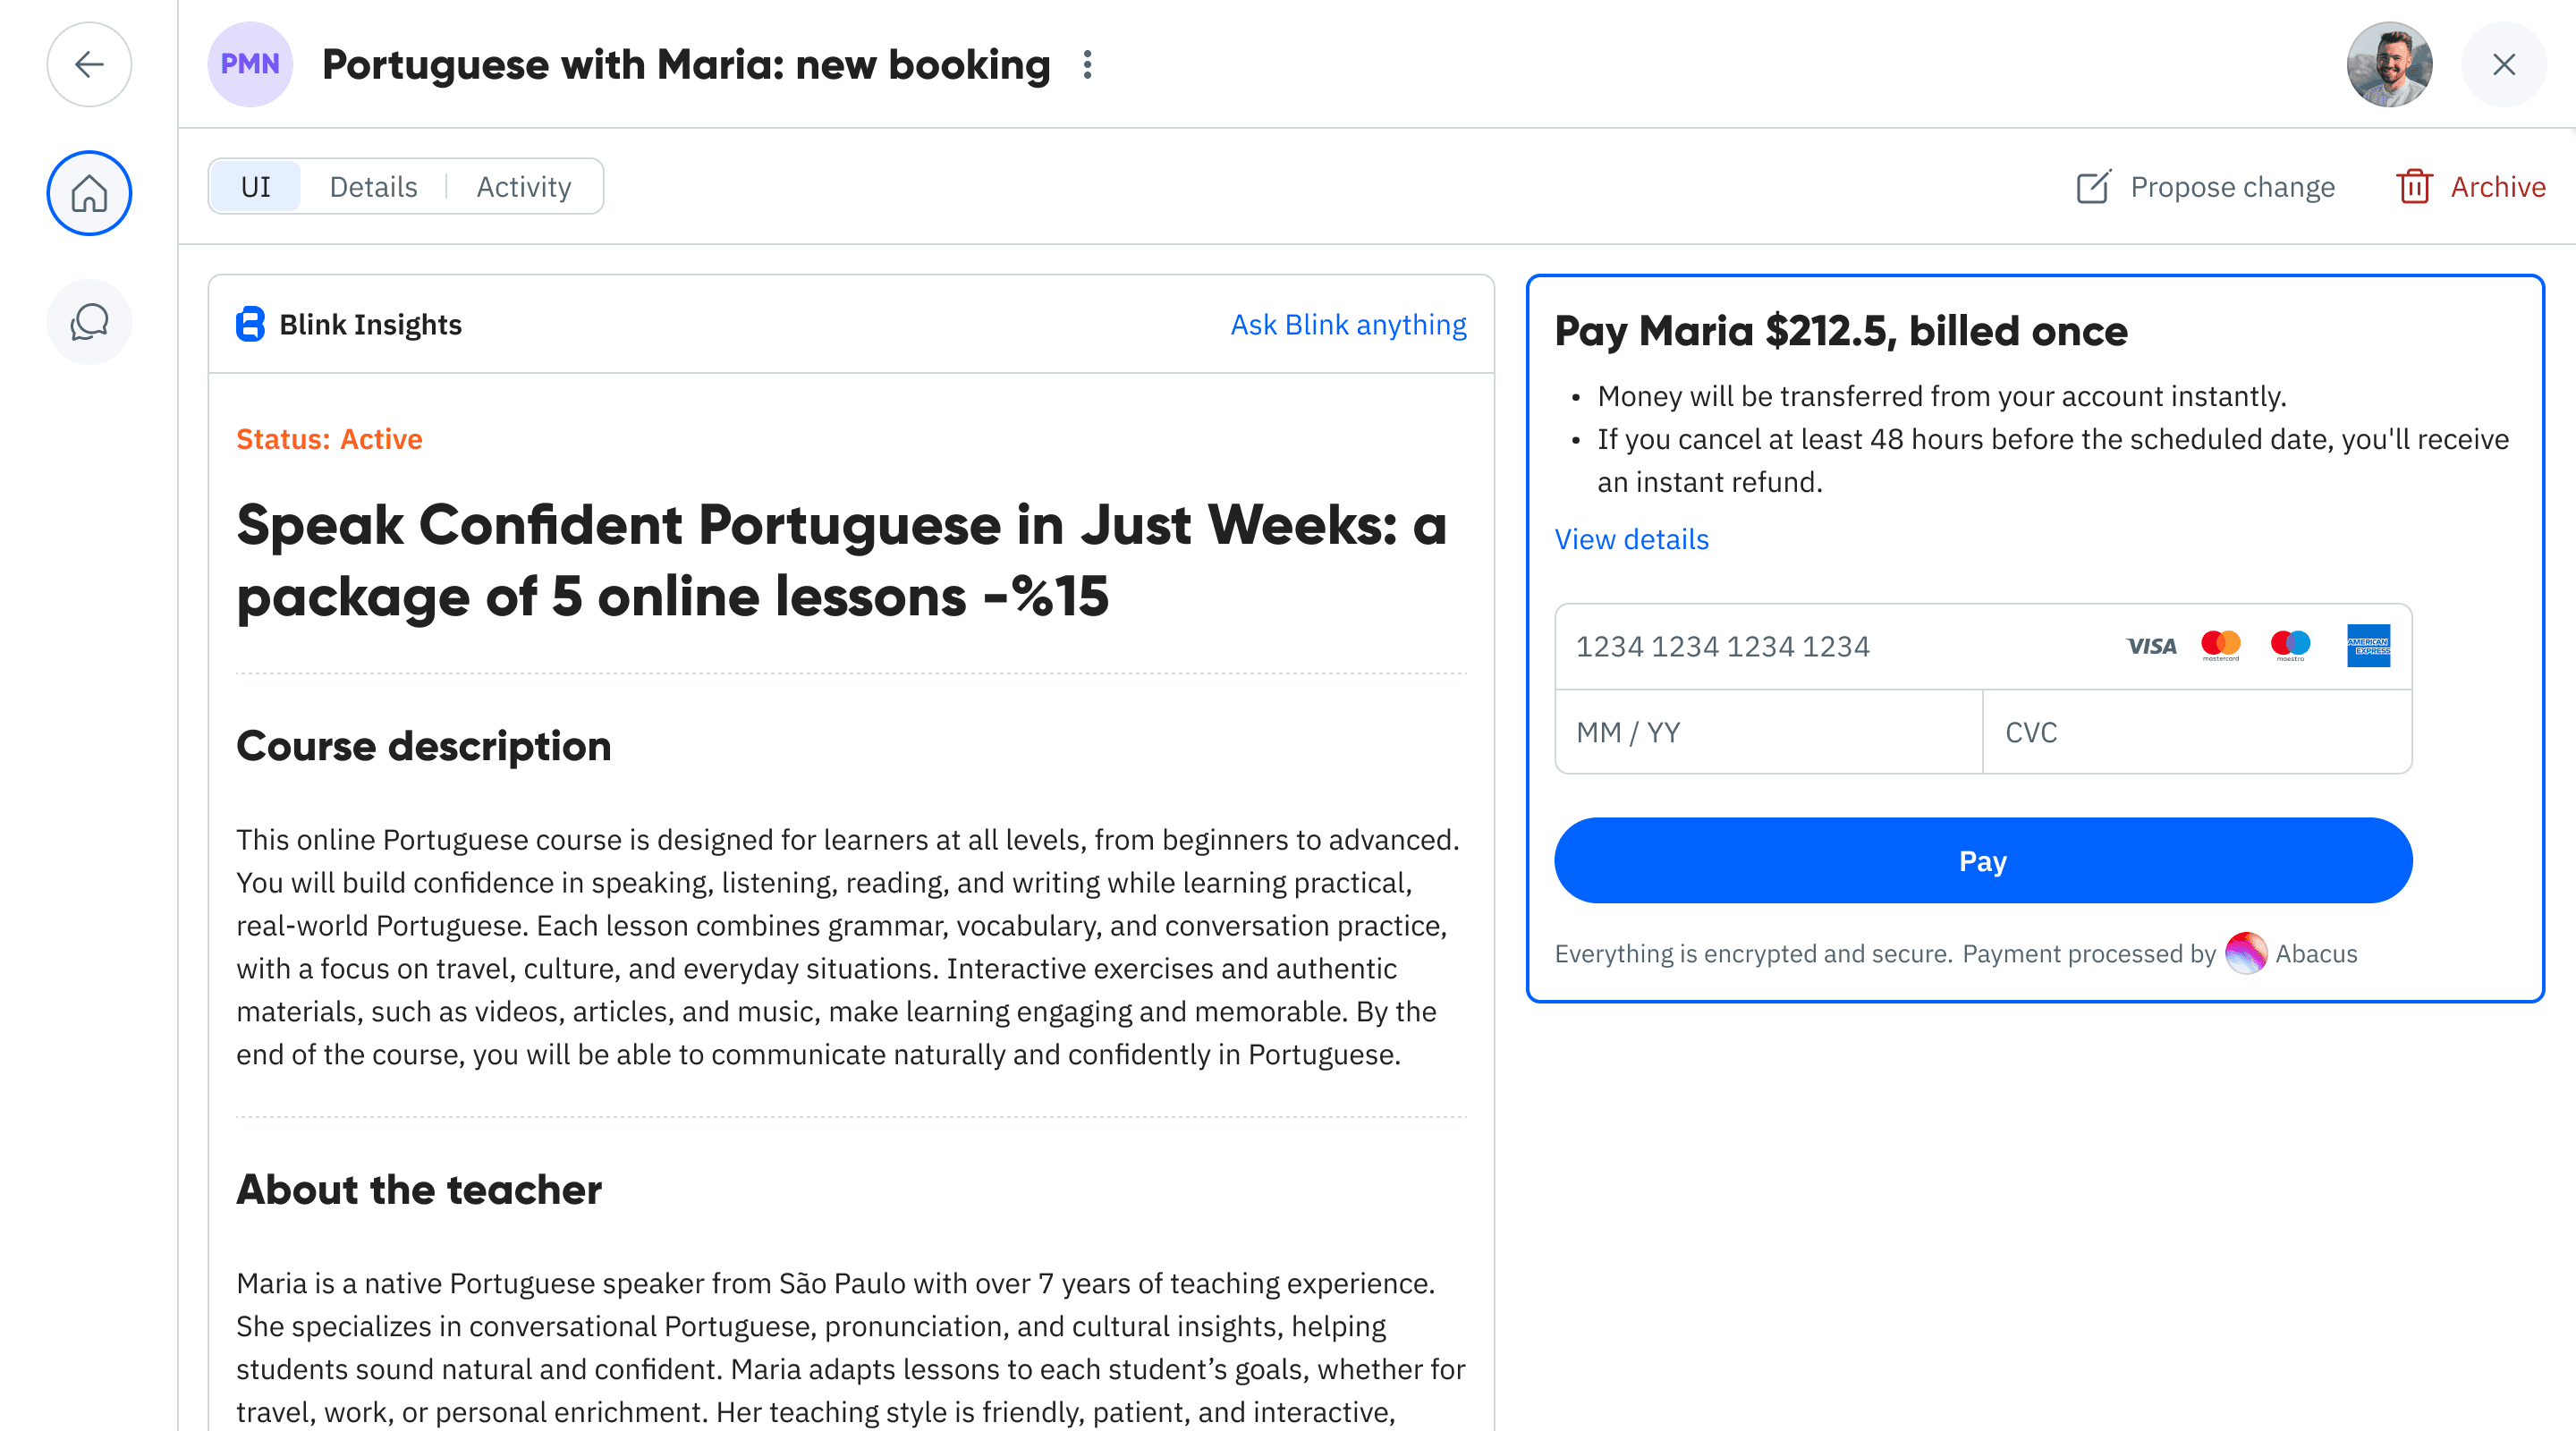
Task: Open the three-dot options menu
Action: pyautogui.click(x=1087, y=64)
